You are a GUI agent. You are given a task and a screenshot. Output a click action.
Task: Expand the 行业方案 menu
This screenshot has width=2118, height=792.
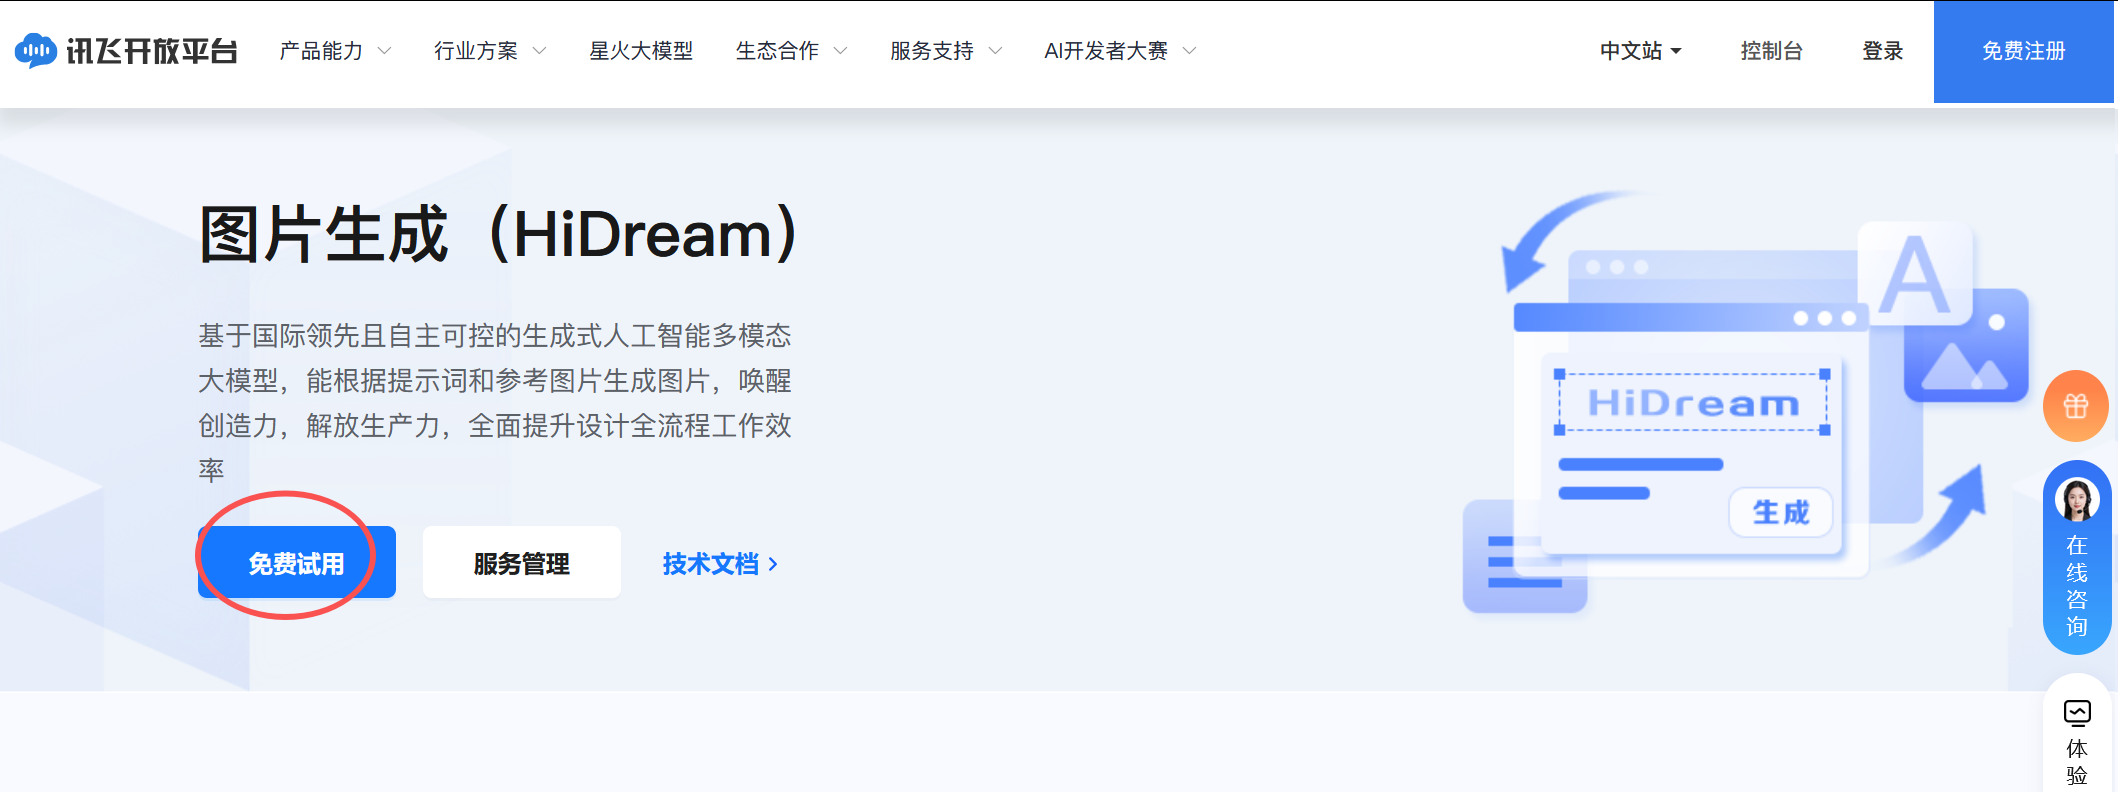490,51
